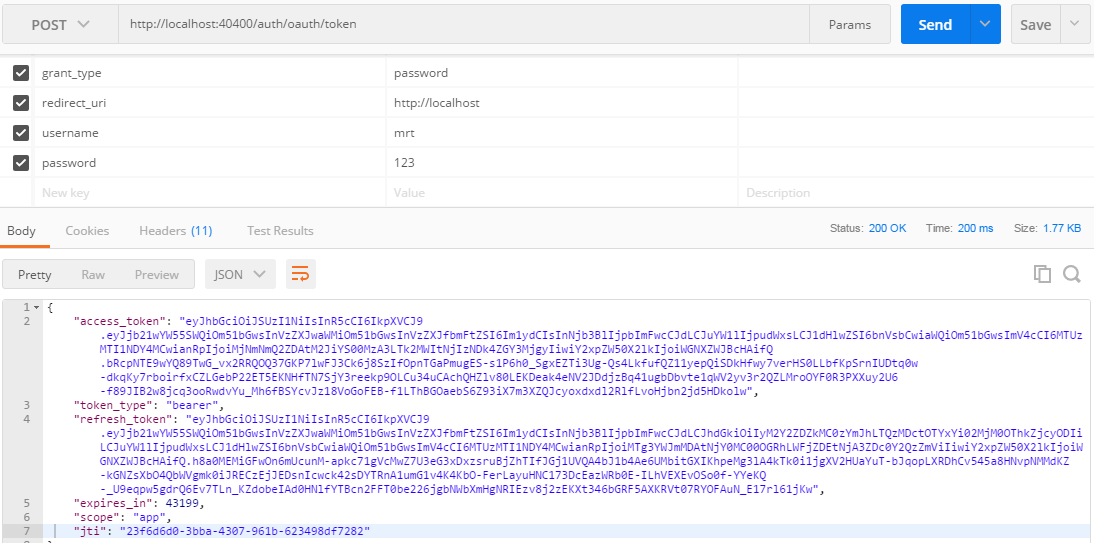1094x543 pixels.
Task: Edit the request URL field
Action: tap(464, 24)
